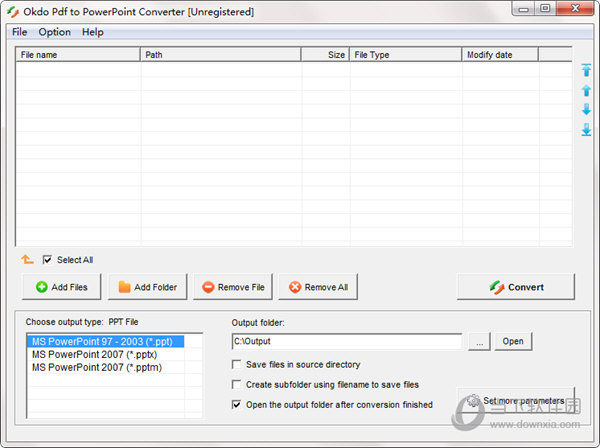The width and height of the screenshot is (600, 448).
Task: Enable Create subfolder using filename option
Action: point(236,384)
